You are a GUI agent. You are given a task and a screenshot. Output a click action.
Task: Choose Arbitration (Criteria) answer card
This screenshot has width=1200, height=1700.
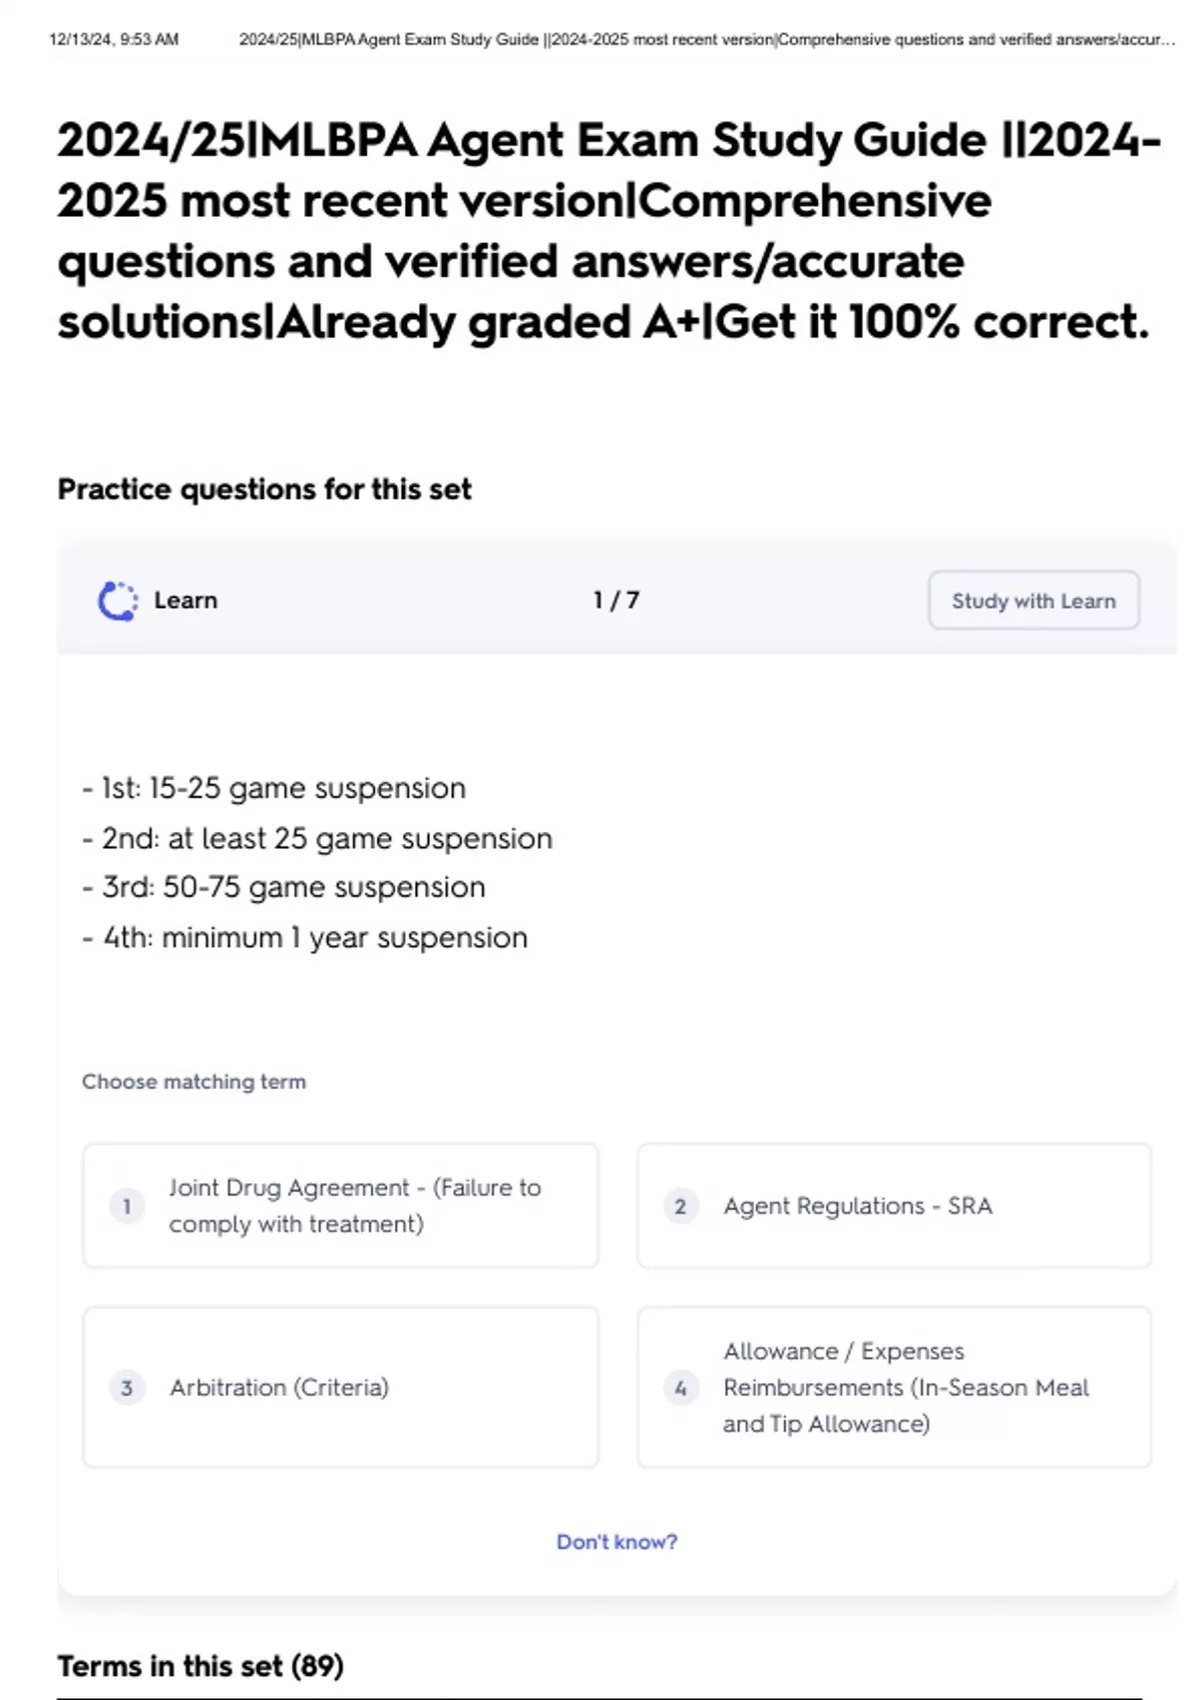click(x=340, y=1387)
